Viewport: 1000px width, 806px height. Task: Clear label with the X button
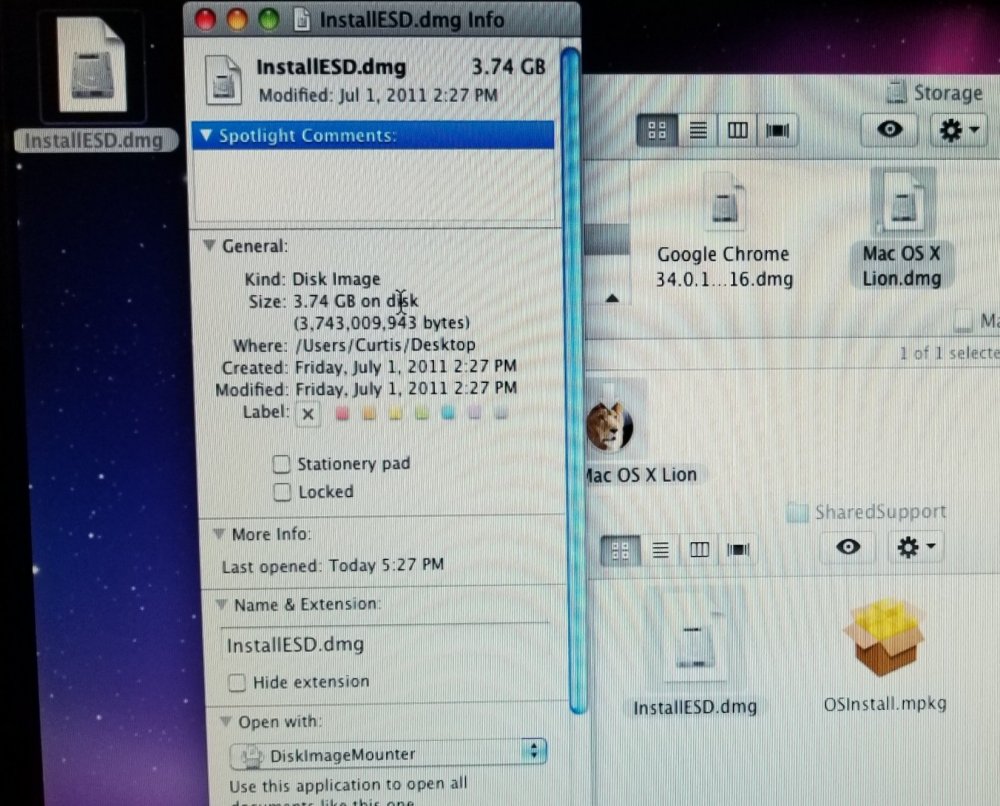(x=308, y=414)
